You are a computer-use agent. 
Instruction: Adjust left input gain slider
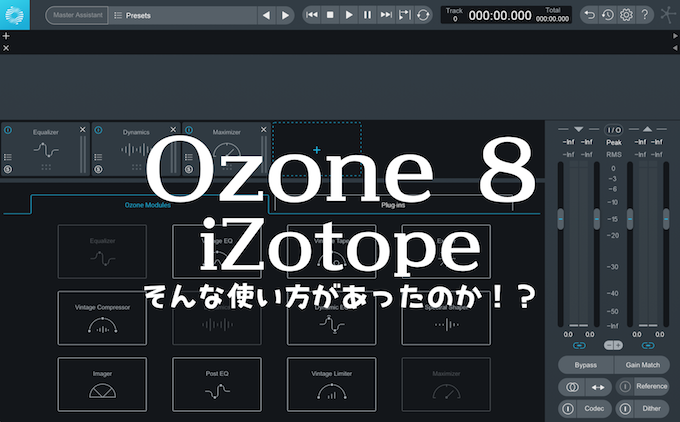(x=561, y=219)
